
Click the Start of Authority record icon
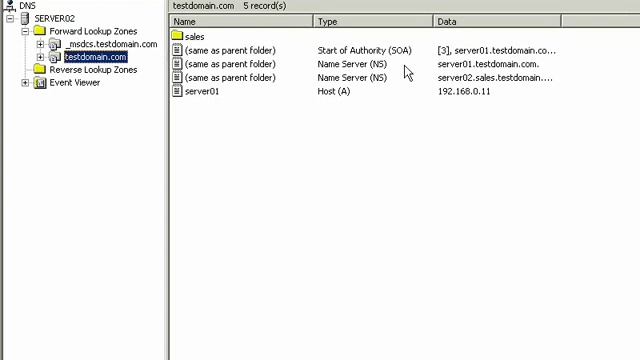(x=177, y=50)
